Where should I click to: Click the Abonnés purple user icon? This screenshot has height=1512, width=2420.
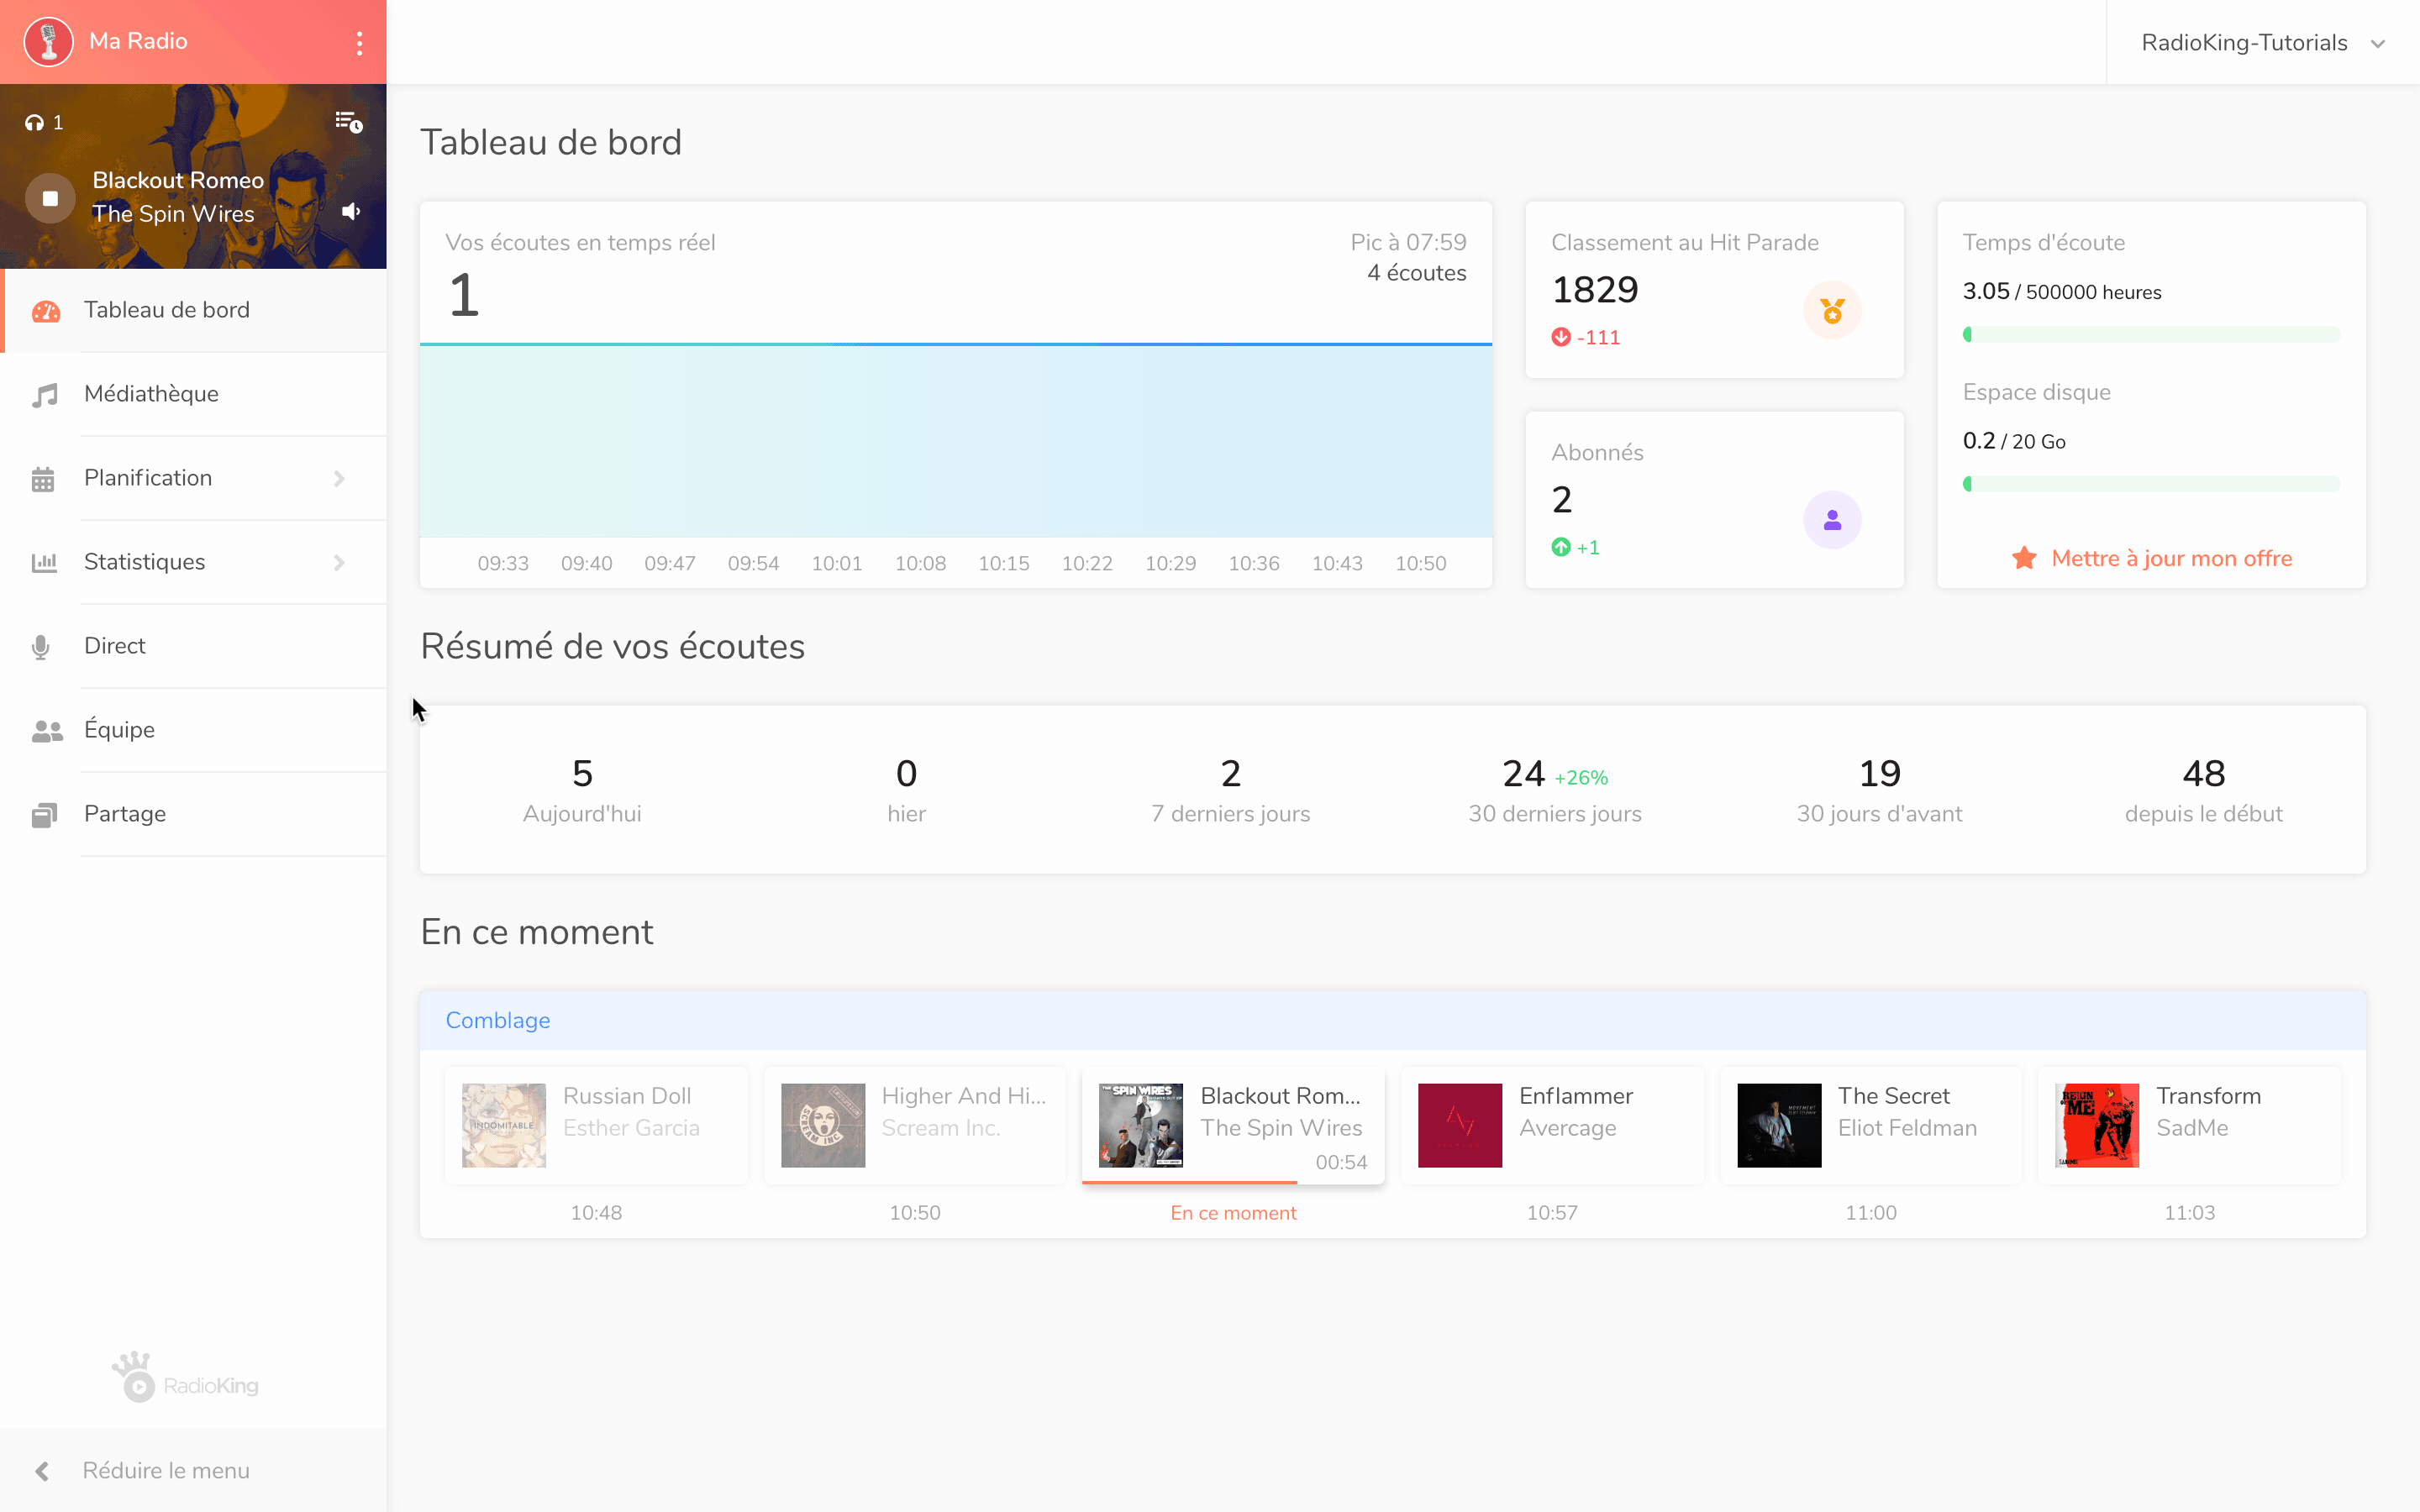(1831, 520)
